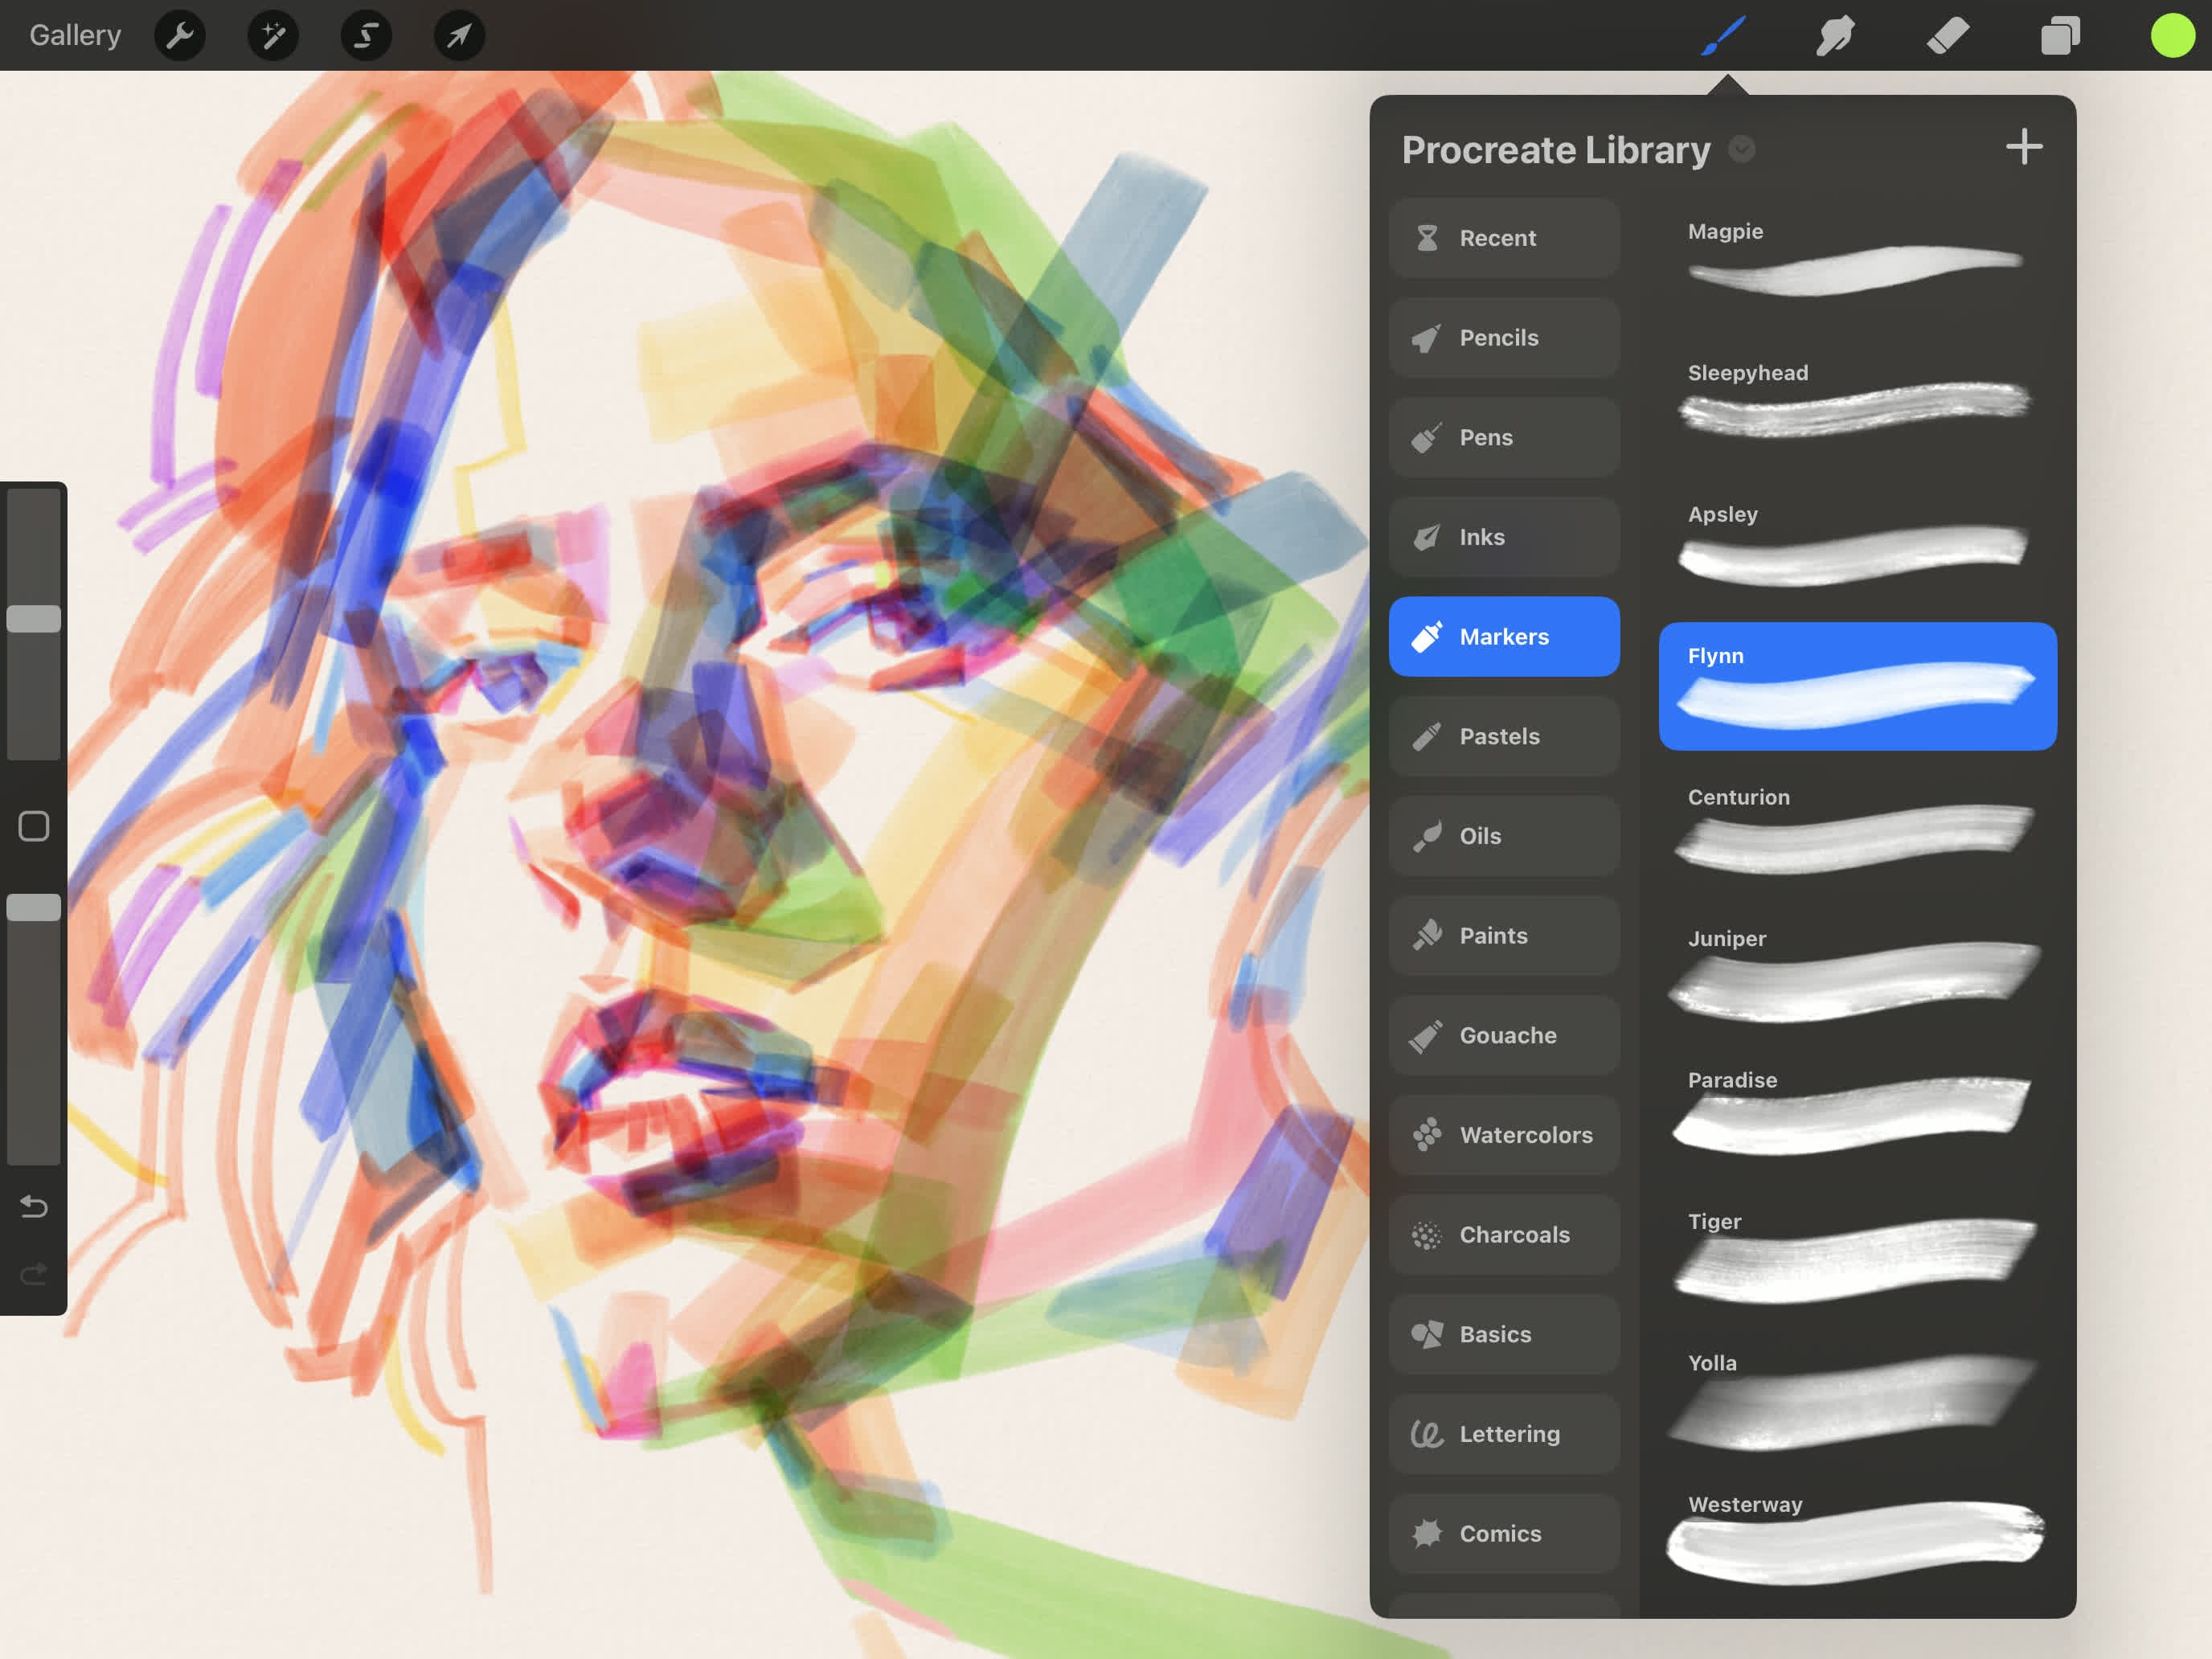This screenshot has width=2212, height=1659.
Task: Open the Watercolors brush set
Action: (x=1503, y=1135)
